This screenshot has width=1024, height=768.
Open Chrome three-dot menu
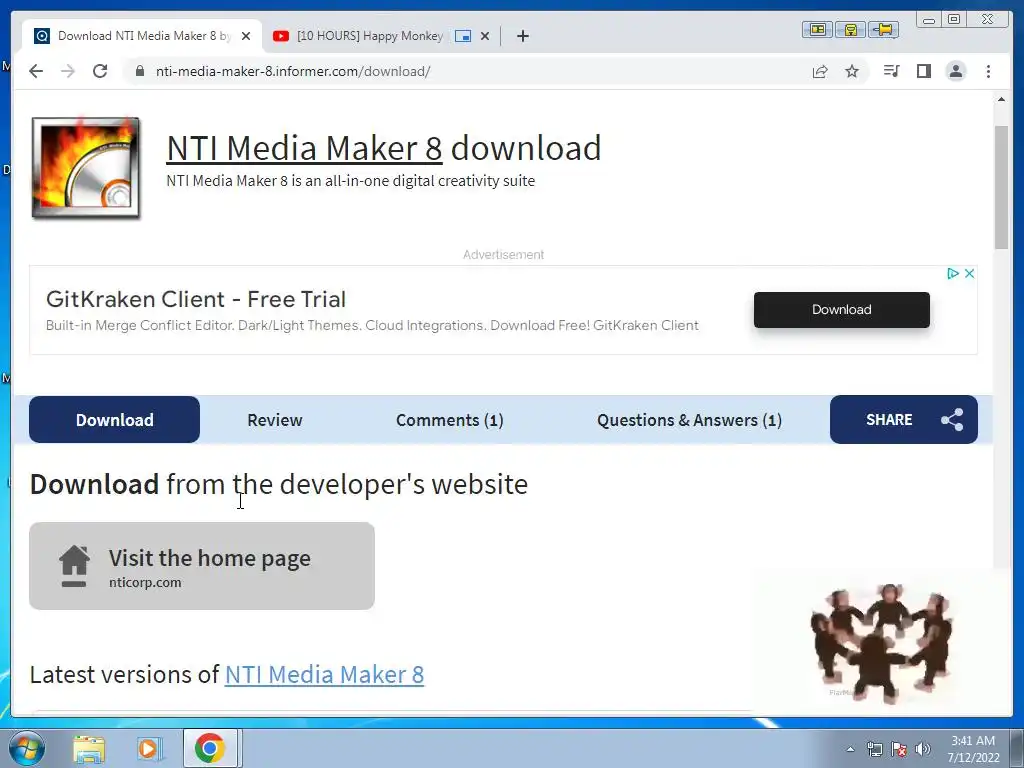coord(988,71)
